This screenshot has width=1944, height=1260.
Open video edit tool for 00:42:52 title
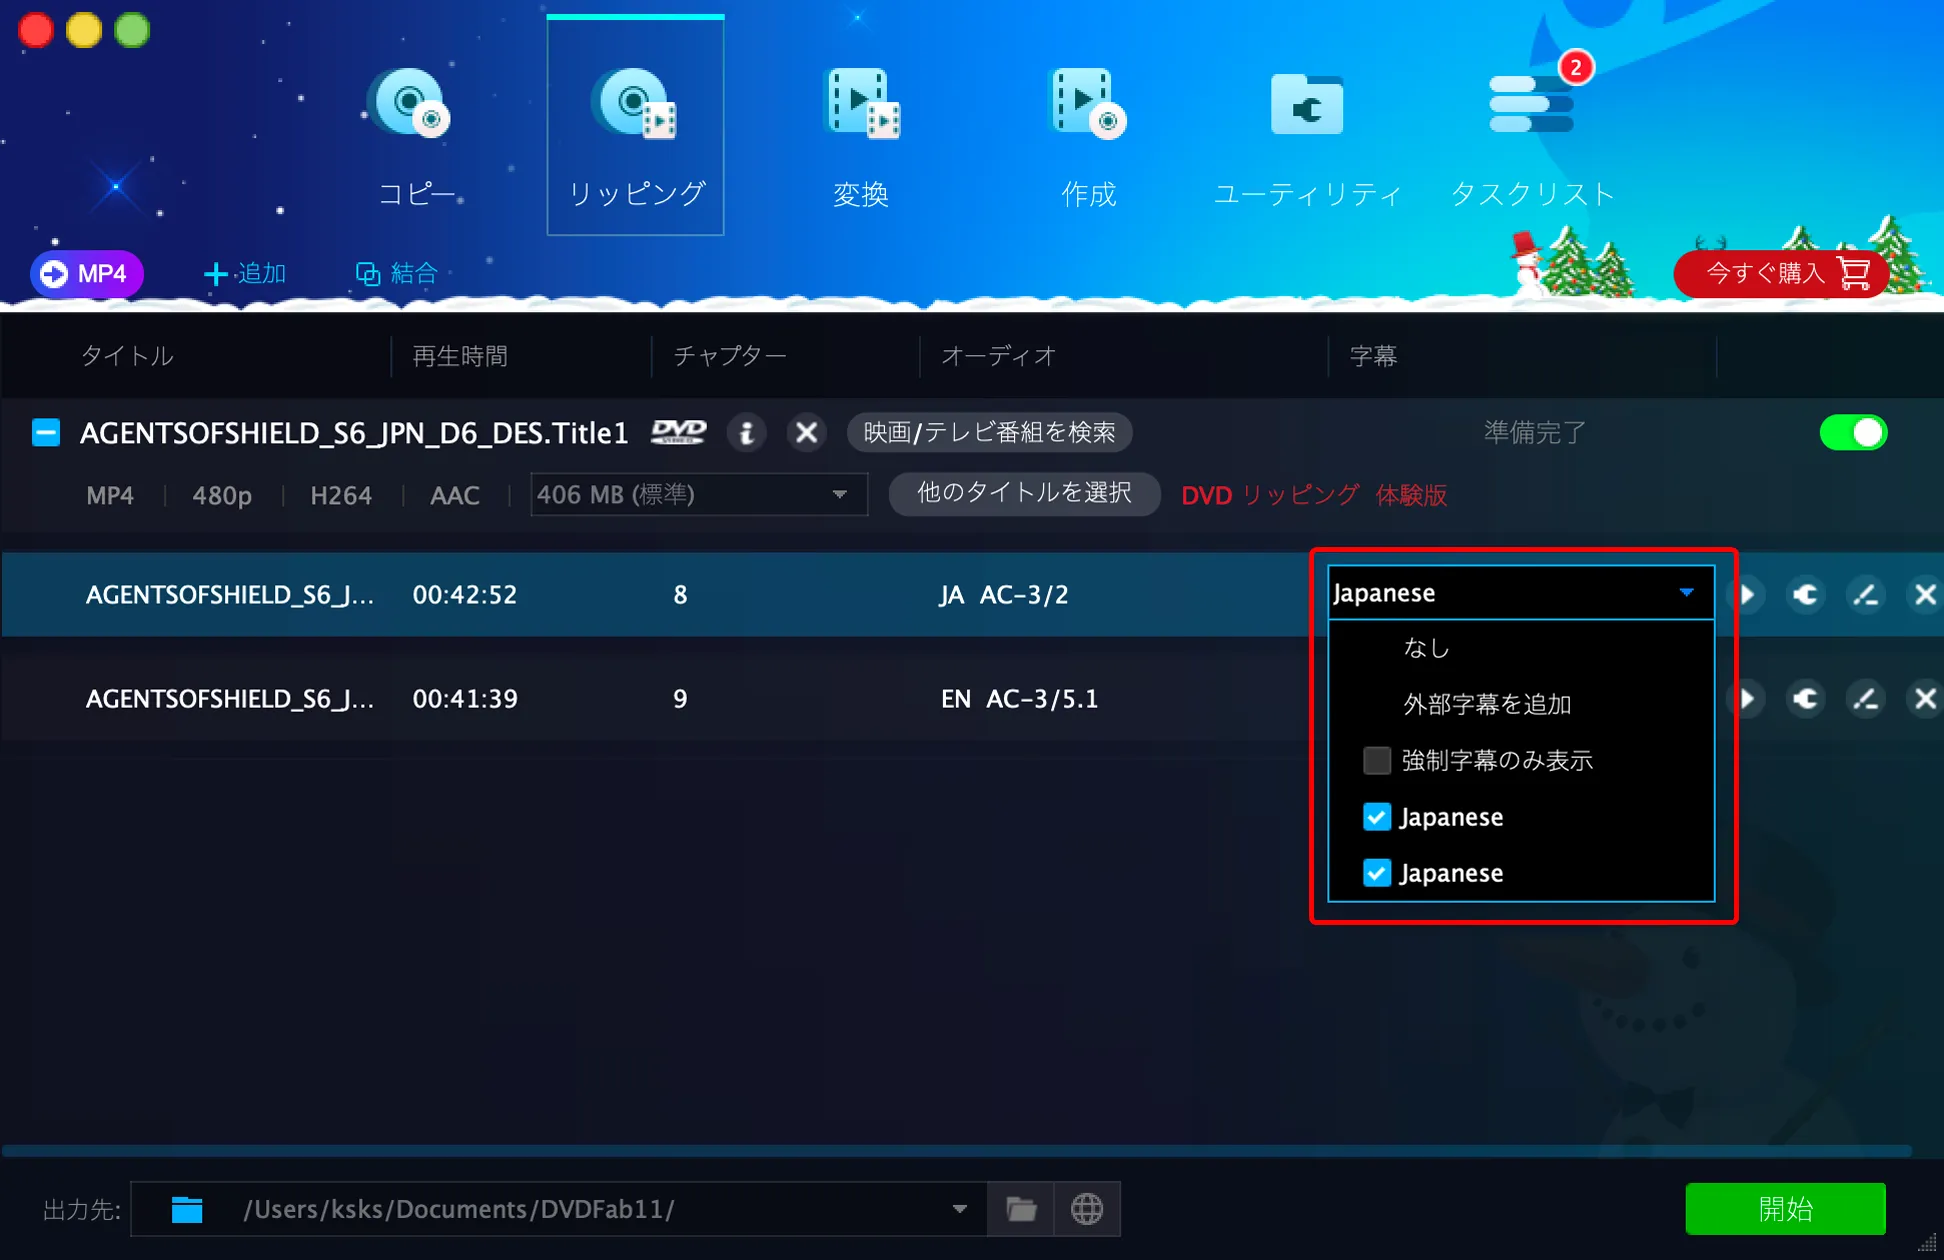(1865, 595)
